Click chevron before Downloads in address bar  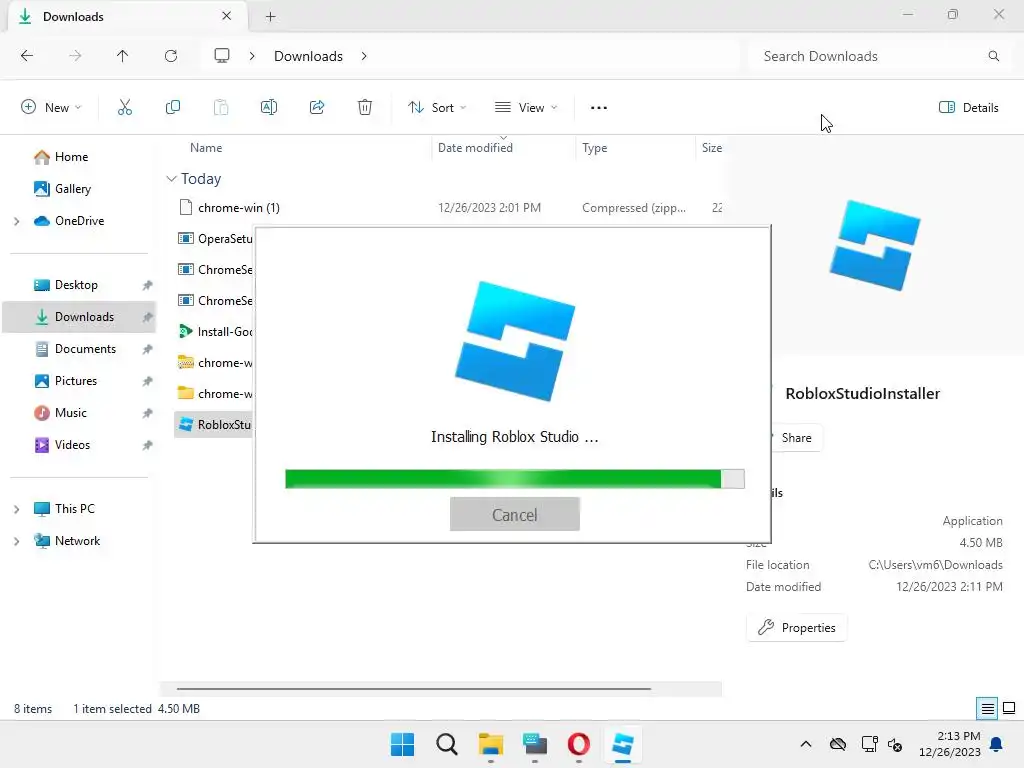[252, 56]
